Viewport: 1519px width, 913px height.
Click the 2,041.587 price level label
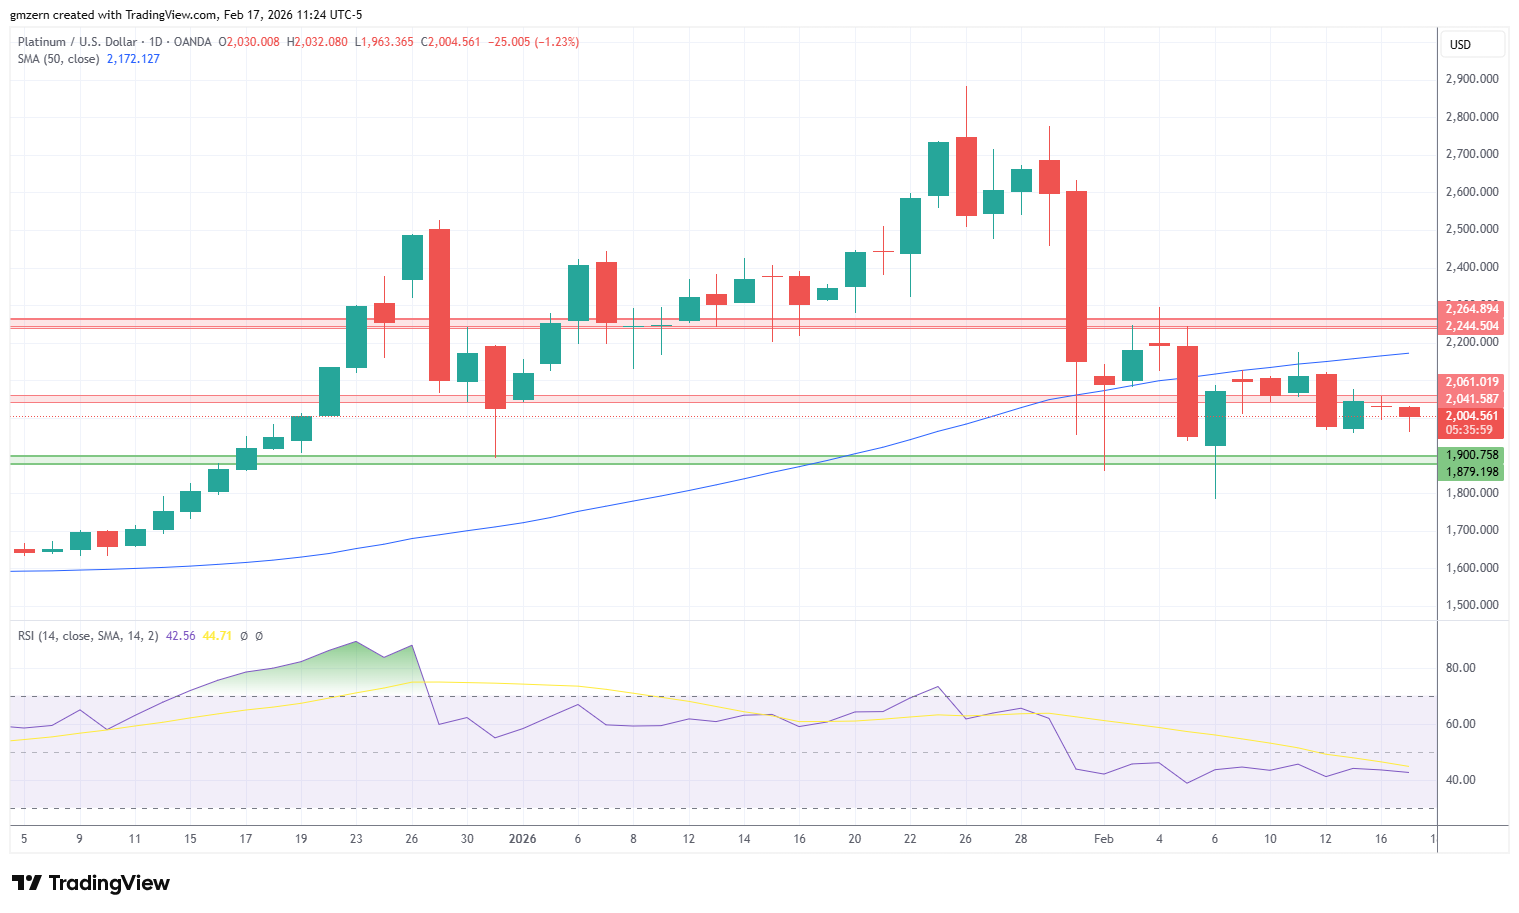click(x=1470, y=399)
